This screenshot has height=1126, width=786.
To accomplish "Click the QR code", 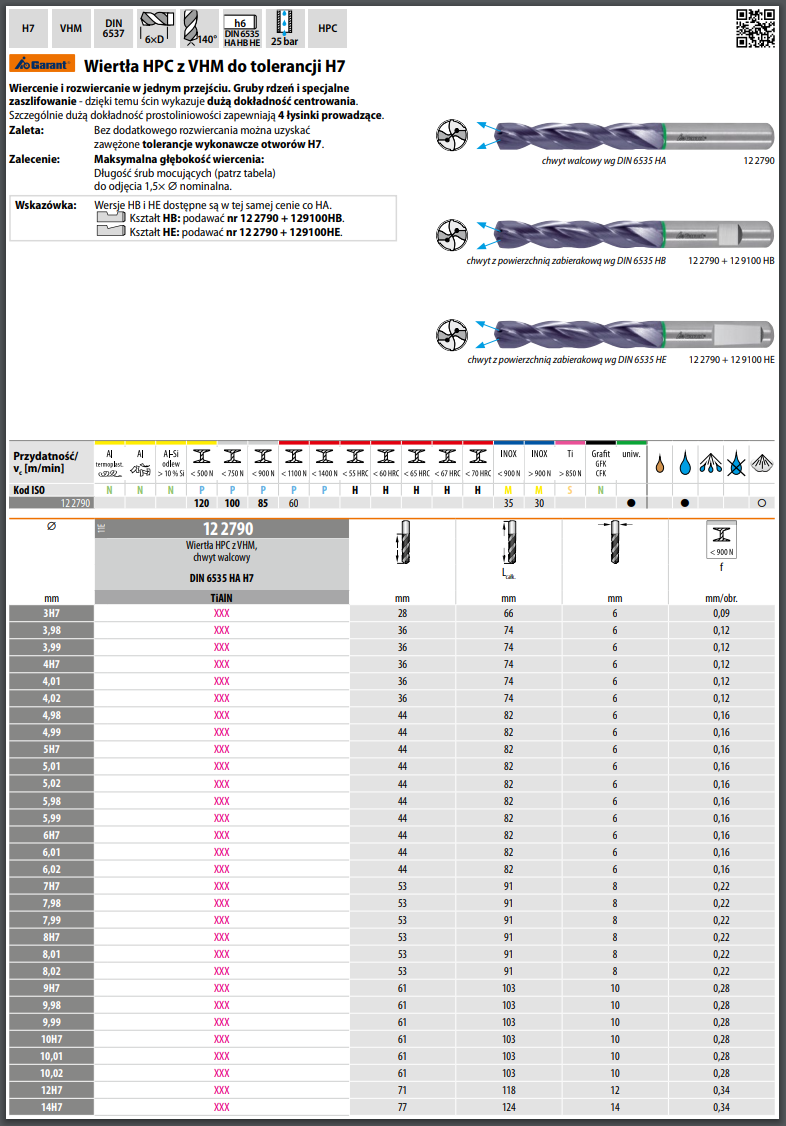I will click(756, 28).
